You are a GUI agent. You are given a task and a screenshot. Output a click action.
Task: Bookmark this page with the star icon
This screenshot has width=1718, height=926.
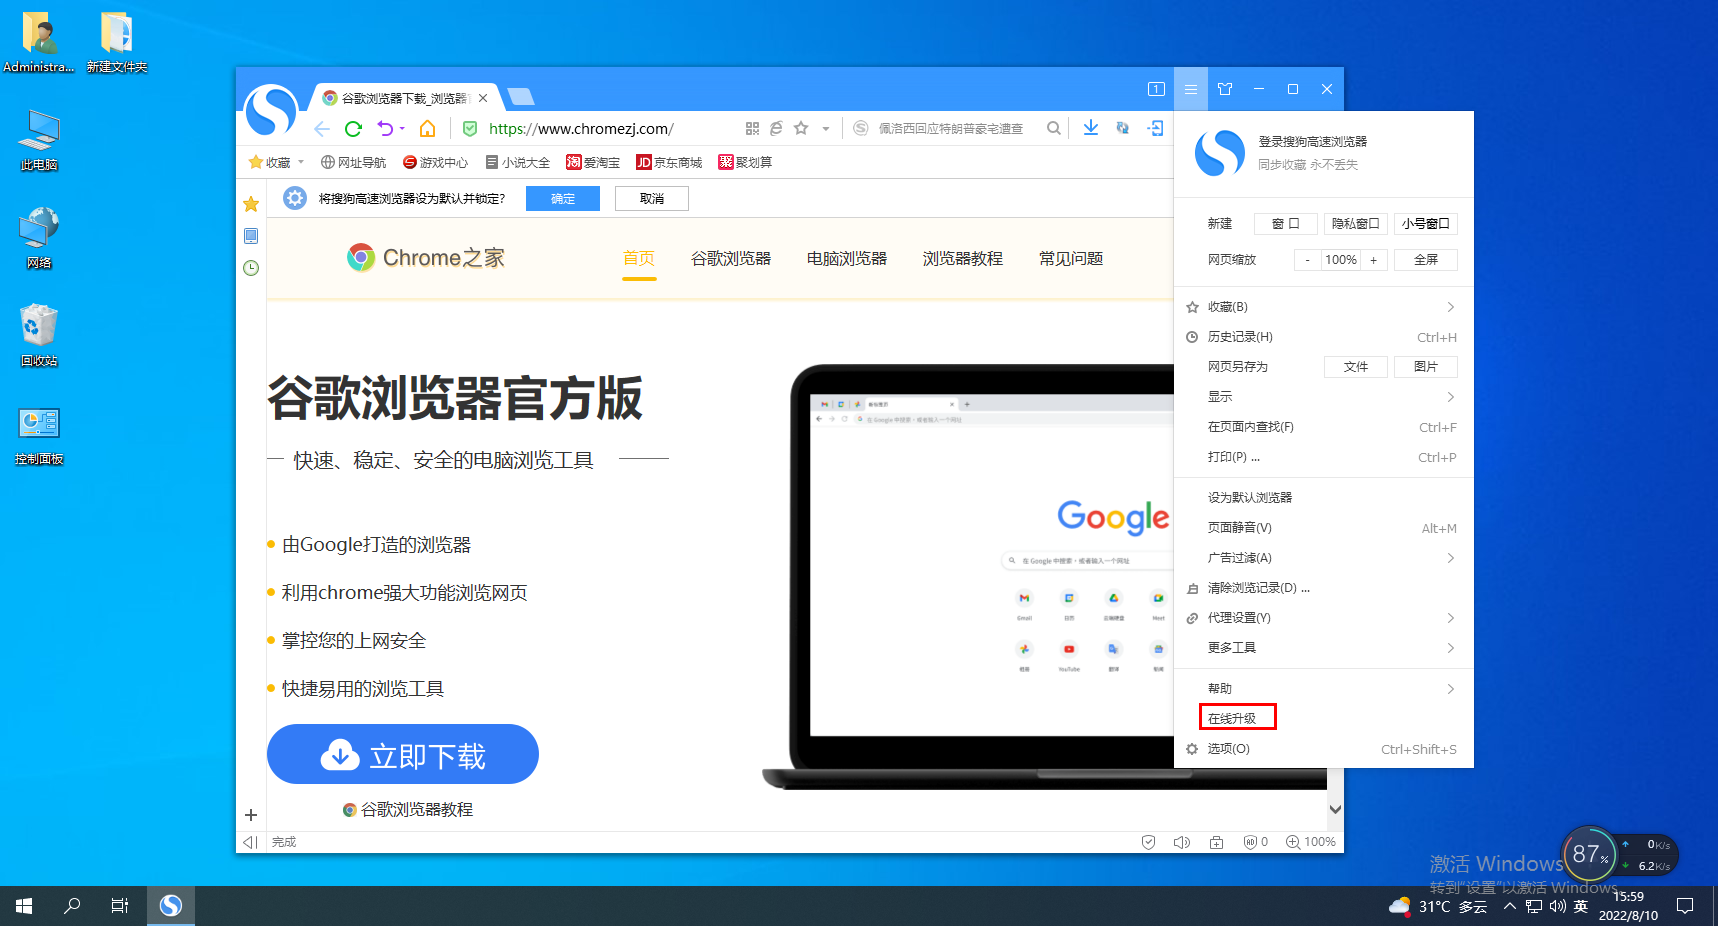pos(801,128)
